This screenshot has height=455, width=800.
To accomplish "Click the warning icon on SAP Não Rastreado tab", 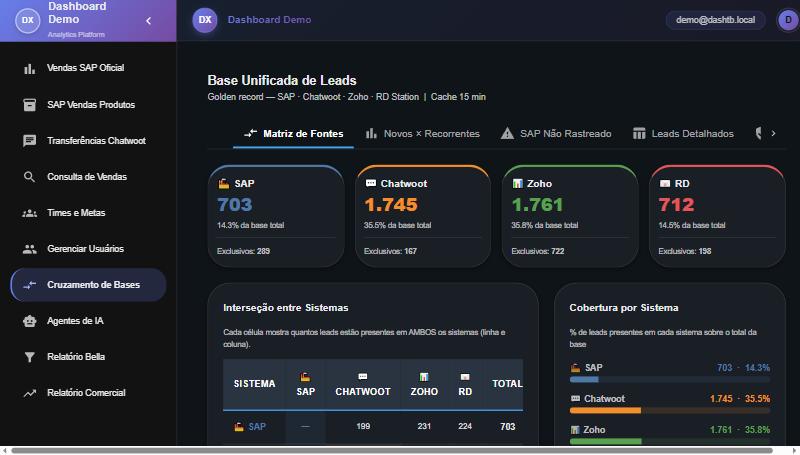I will pos(507,134).
